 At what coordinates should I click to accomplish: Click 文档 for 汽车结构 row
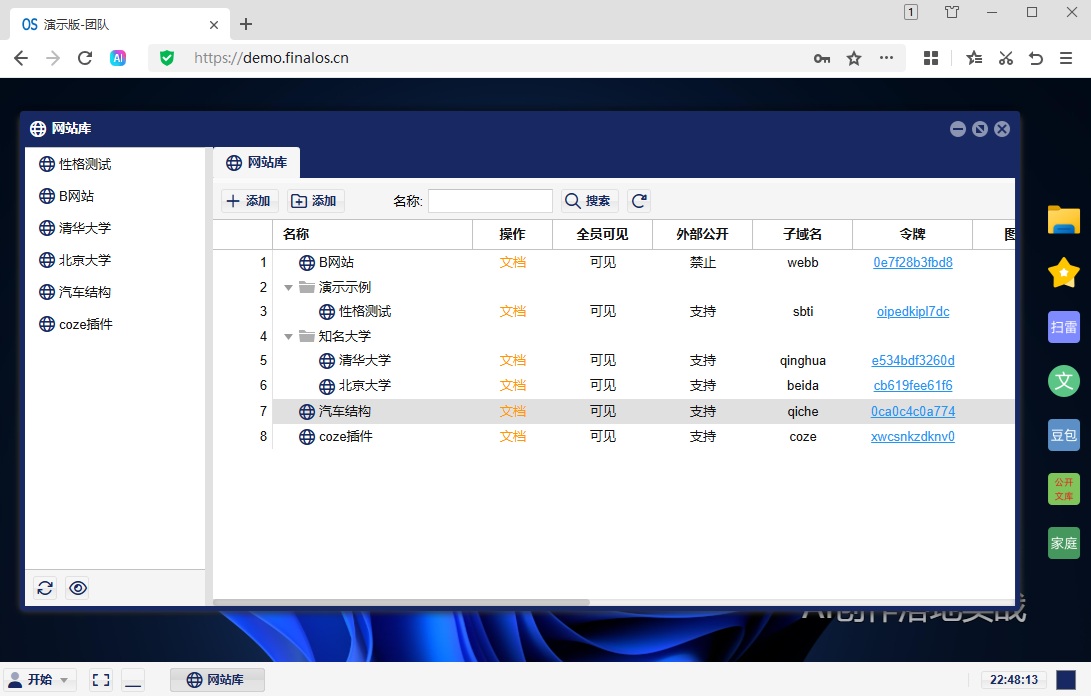(512, 411)
